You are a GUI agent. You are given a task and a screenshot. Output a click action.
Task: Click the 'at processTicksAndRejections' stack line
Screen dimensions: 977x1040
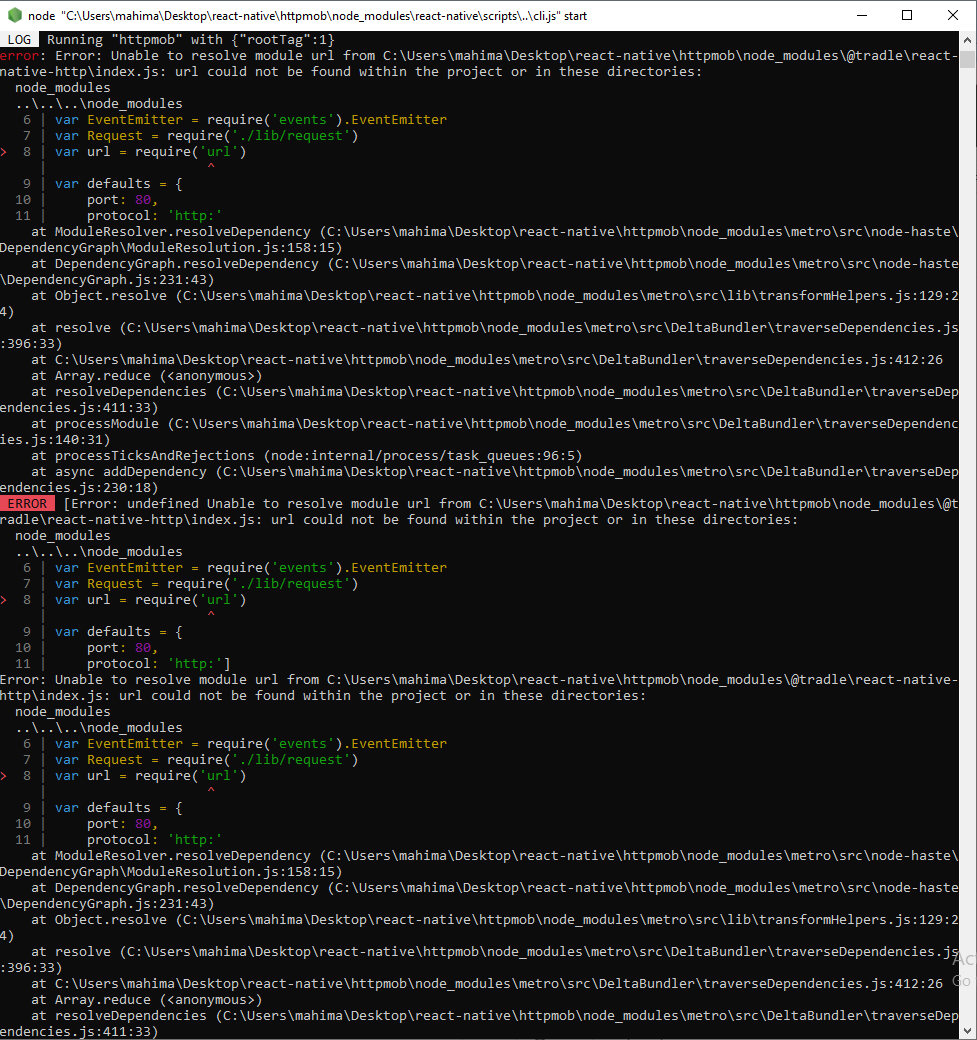[x=306, y=456]
